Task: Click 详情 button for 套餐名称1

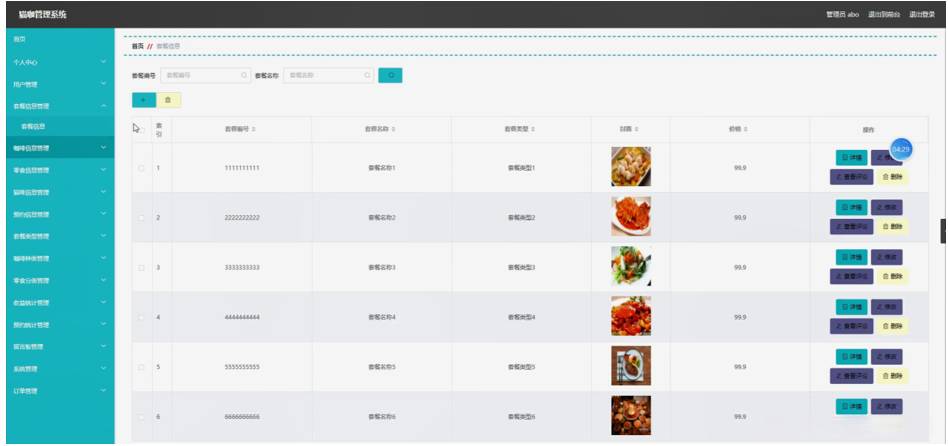Action: tap(851, 158)
